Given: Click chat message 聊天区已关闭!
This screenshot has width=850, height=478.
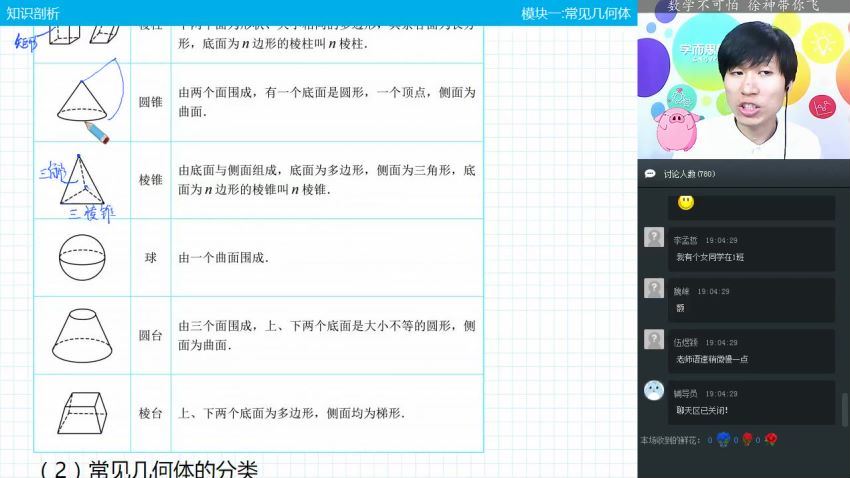Looking at the screenshot, I should pyautogui.click(x=701, y=410).
